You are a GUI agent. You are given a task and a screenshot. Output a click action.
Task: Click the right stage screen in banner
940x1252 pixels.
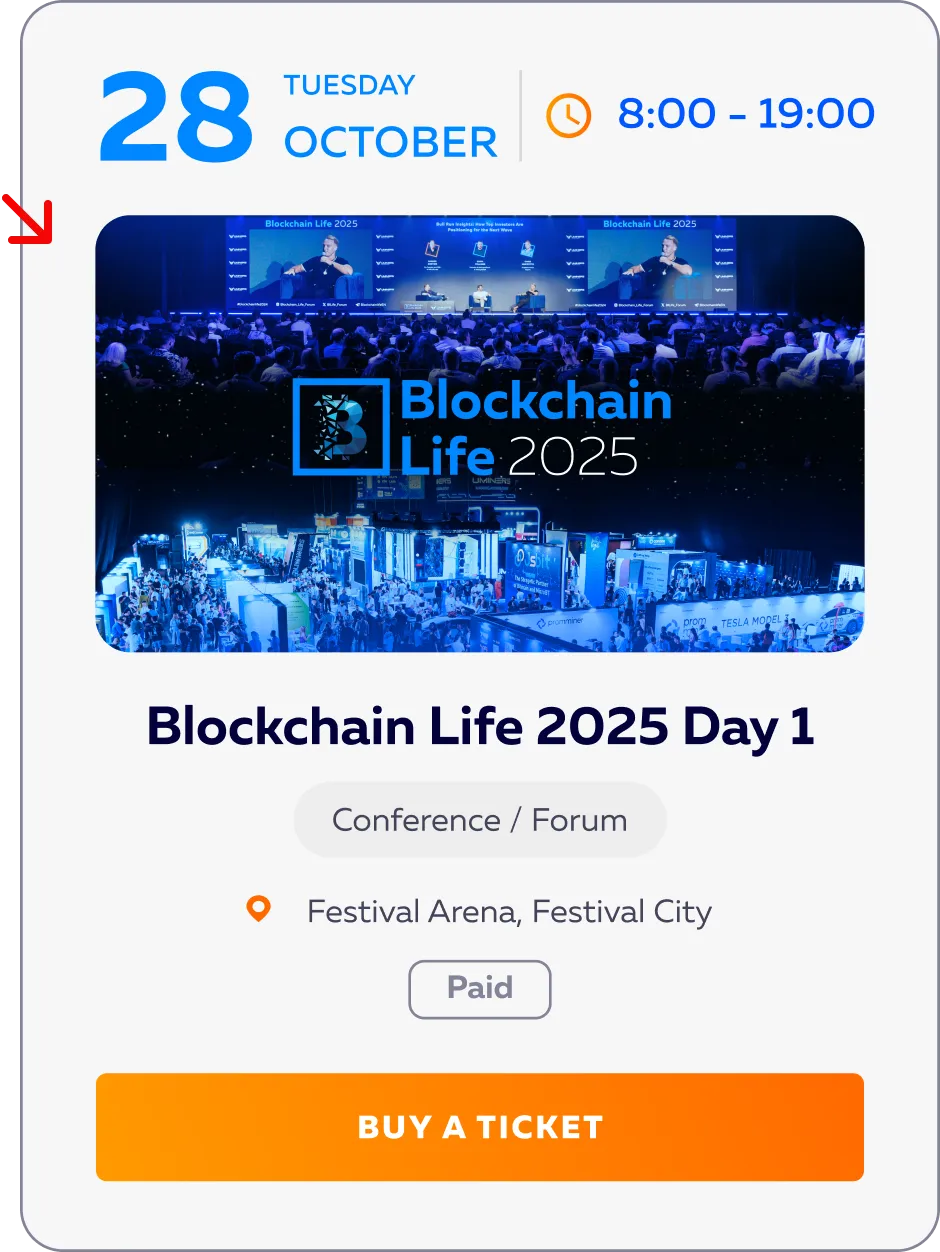click(650, 263)
